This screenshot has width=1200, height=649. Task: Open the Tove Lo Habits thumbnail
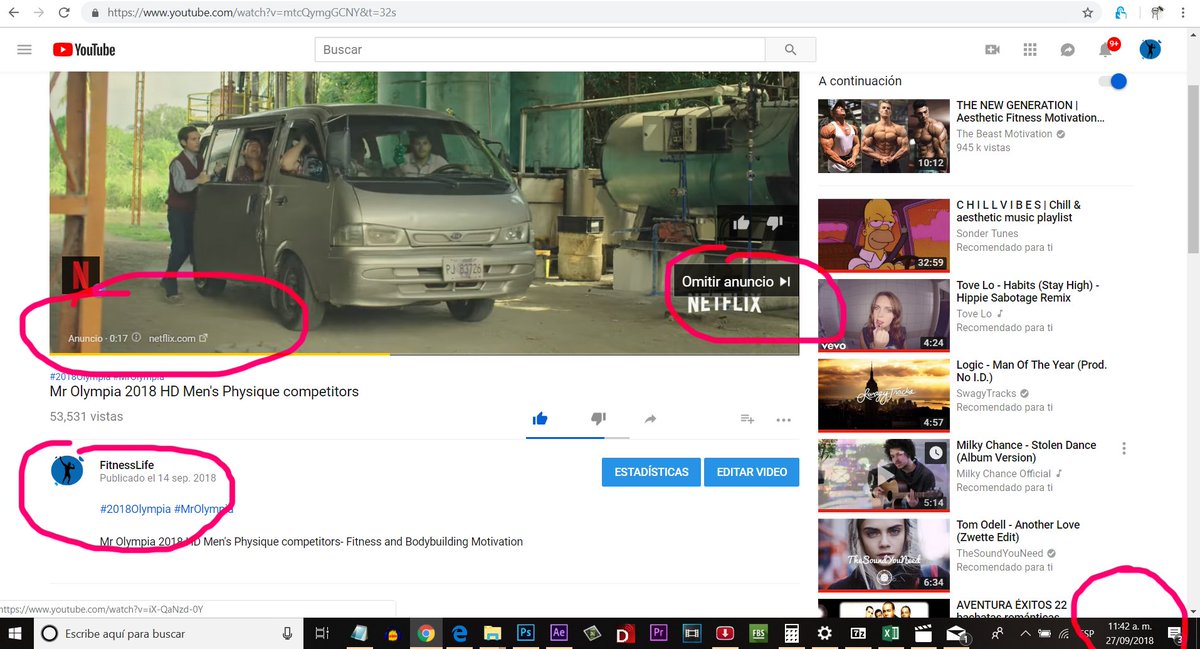(x=884, y=315)
